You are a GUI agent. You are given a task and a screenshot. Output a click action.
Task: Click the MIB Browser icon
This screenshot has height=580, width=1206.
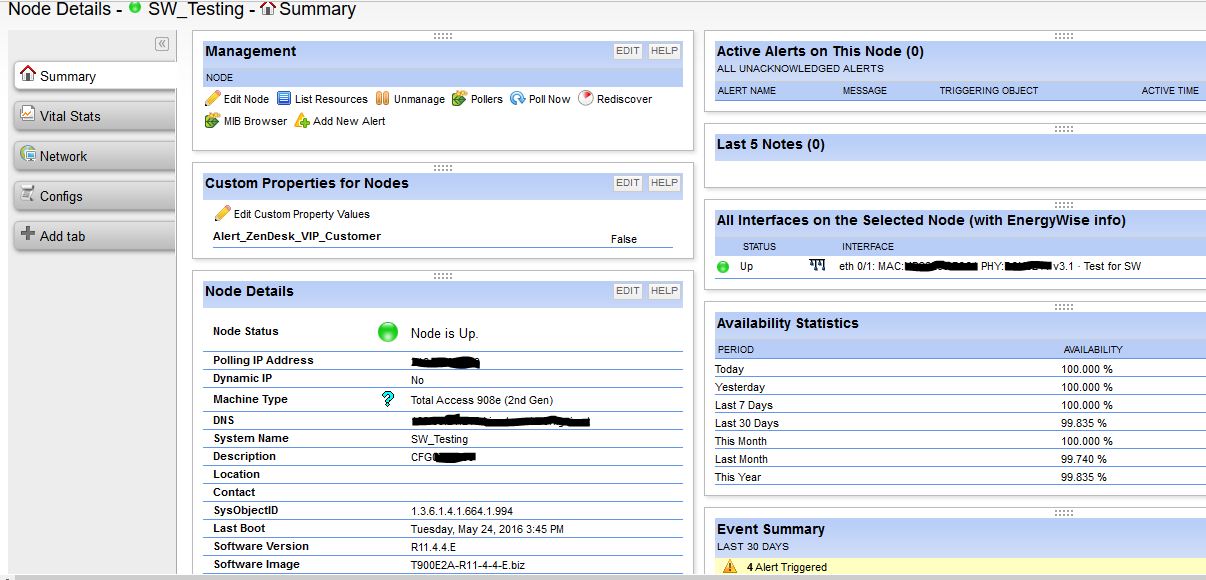[212, 121]
